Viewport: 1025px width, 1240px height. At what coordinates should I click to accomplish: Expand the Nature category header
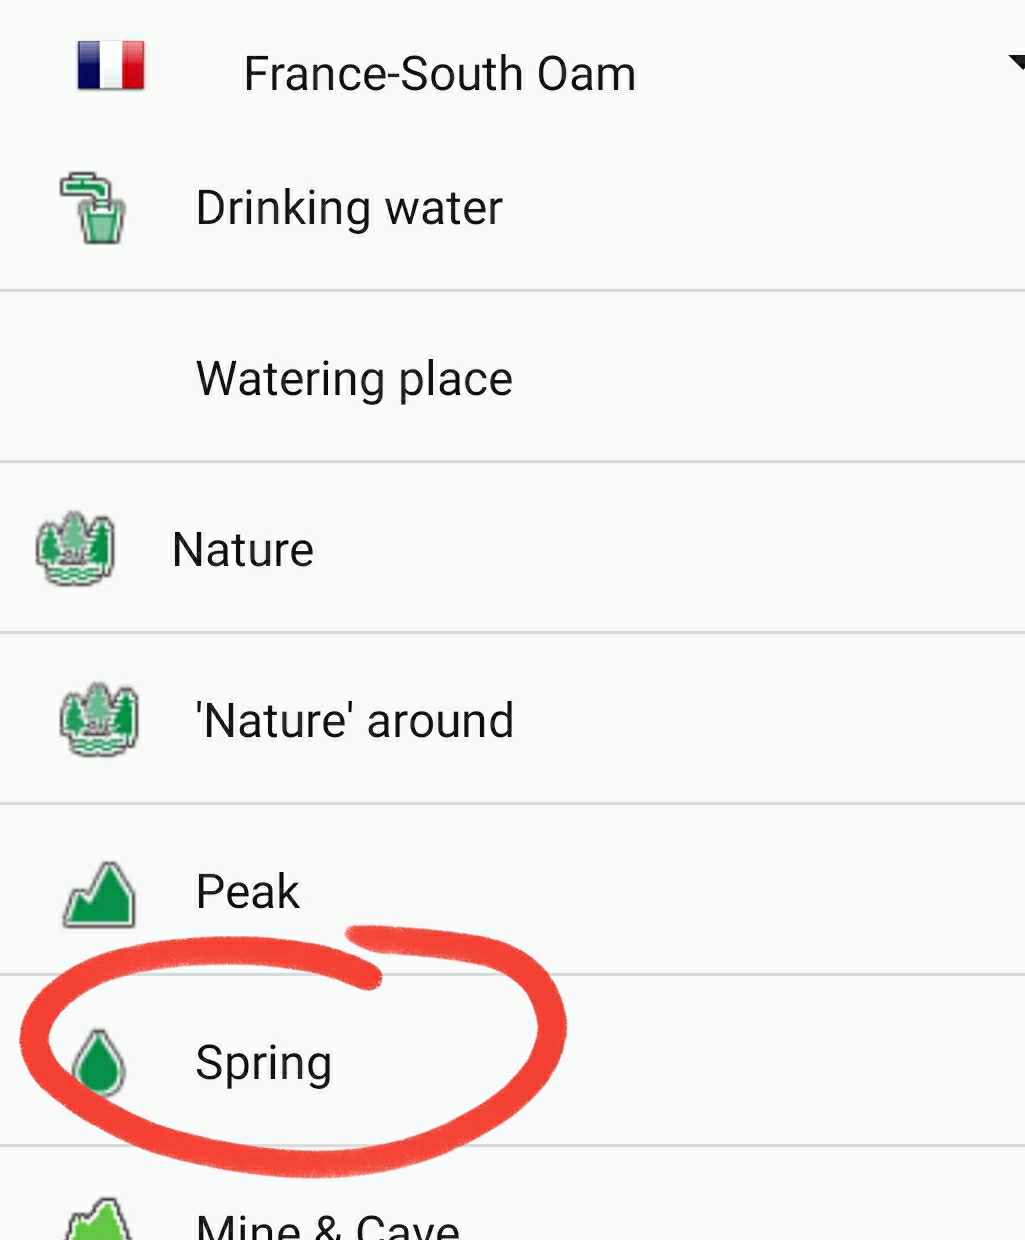pos(243,550)
